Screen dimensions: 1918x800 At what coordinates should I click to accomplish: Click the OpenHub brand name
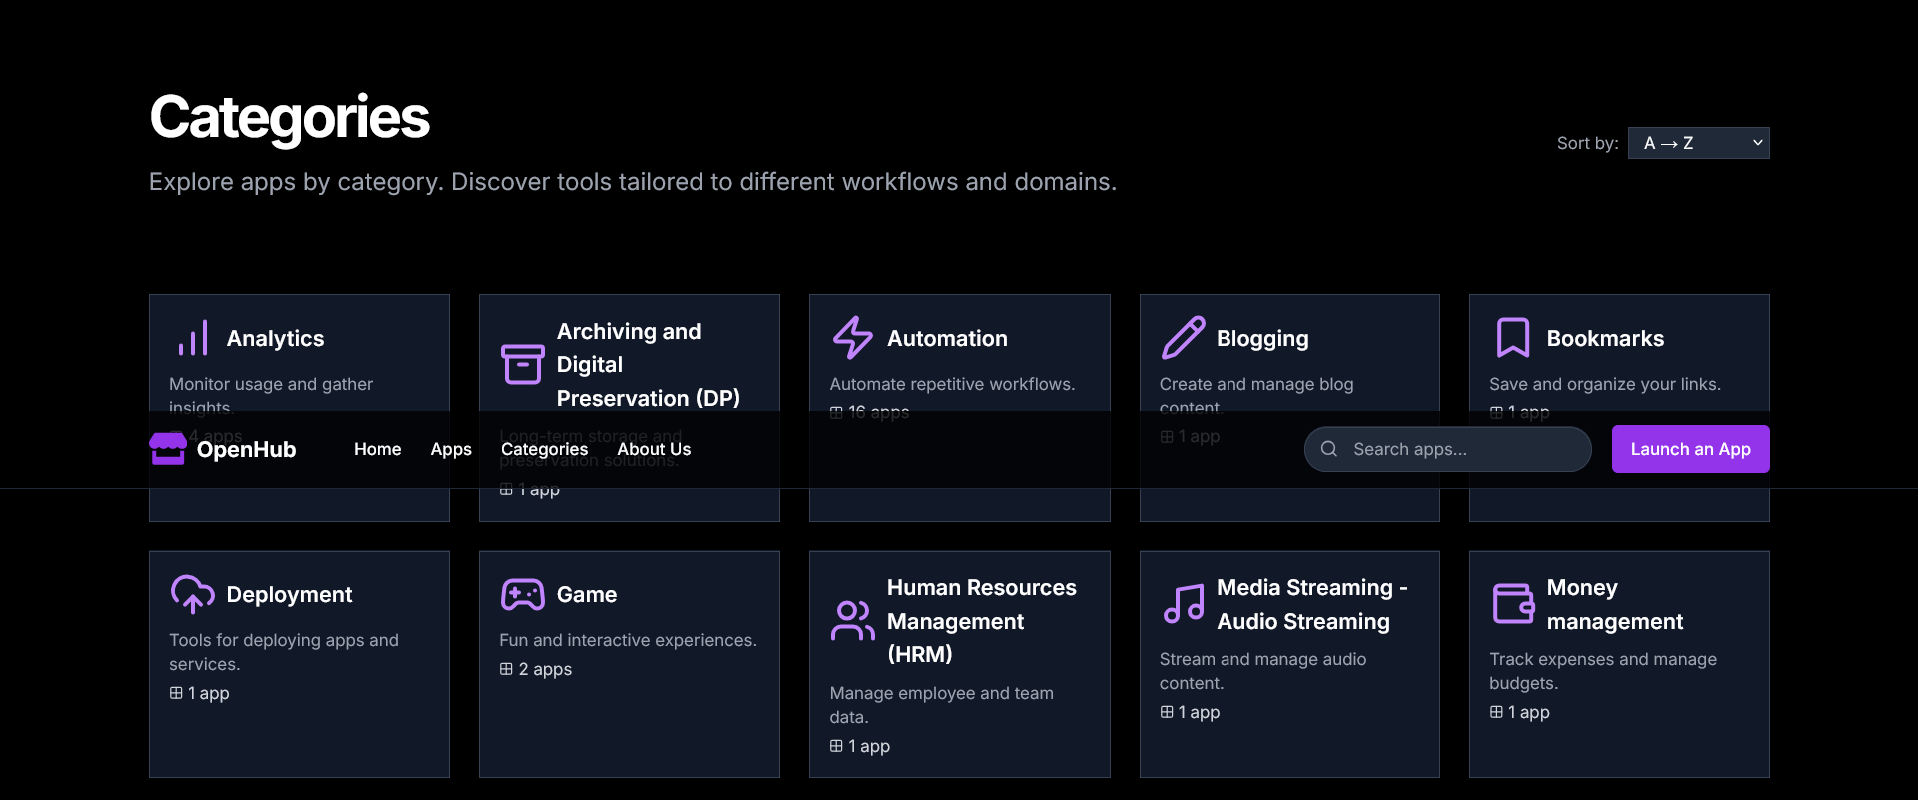(x=246, y=449)
